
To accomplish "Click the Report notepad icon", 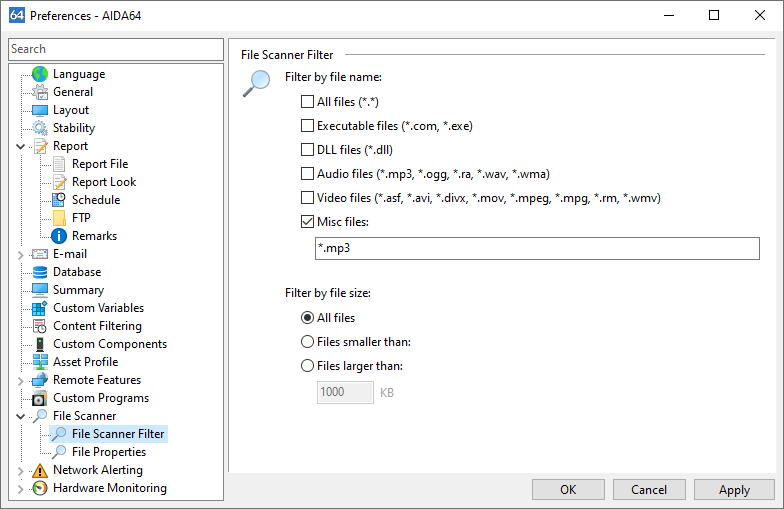I will (40, 146).
